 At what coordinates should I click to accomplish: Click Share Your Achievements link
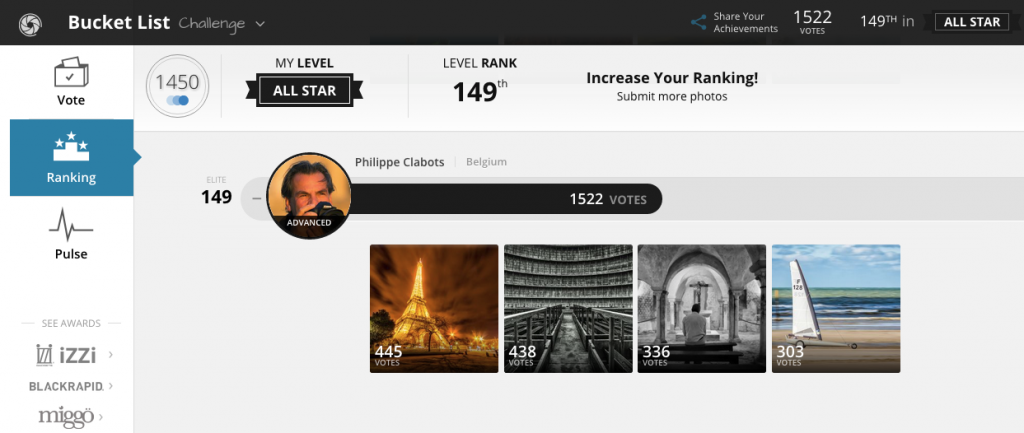[x=745, y=23]
